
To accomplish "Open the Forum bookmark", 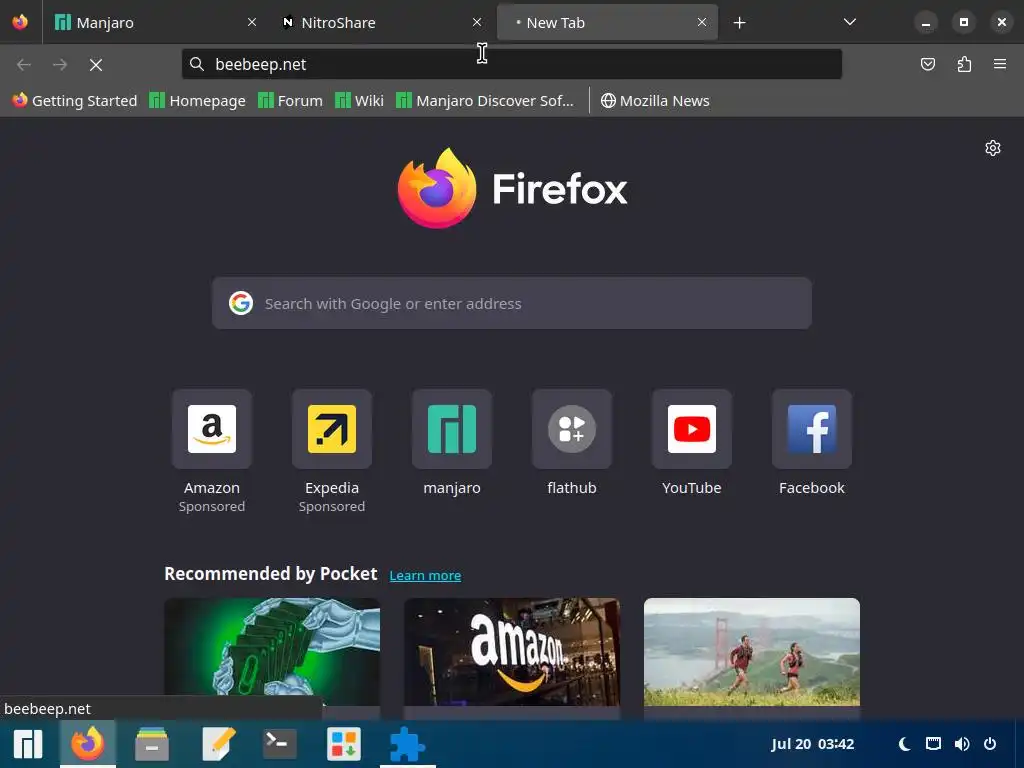I will click(x=291, y=101).
